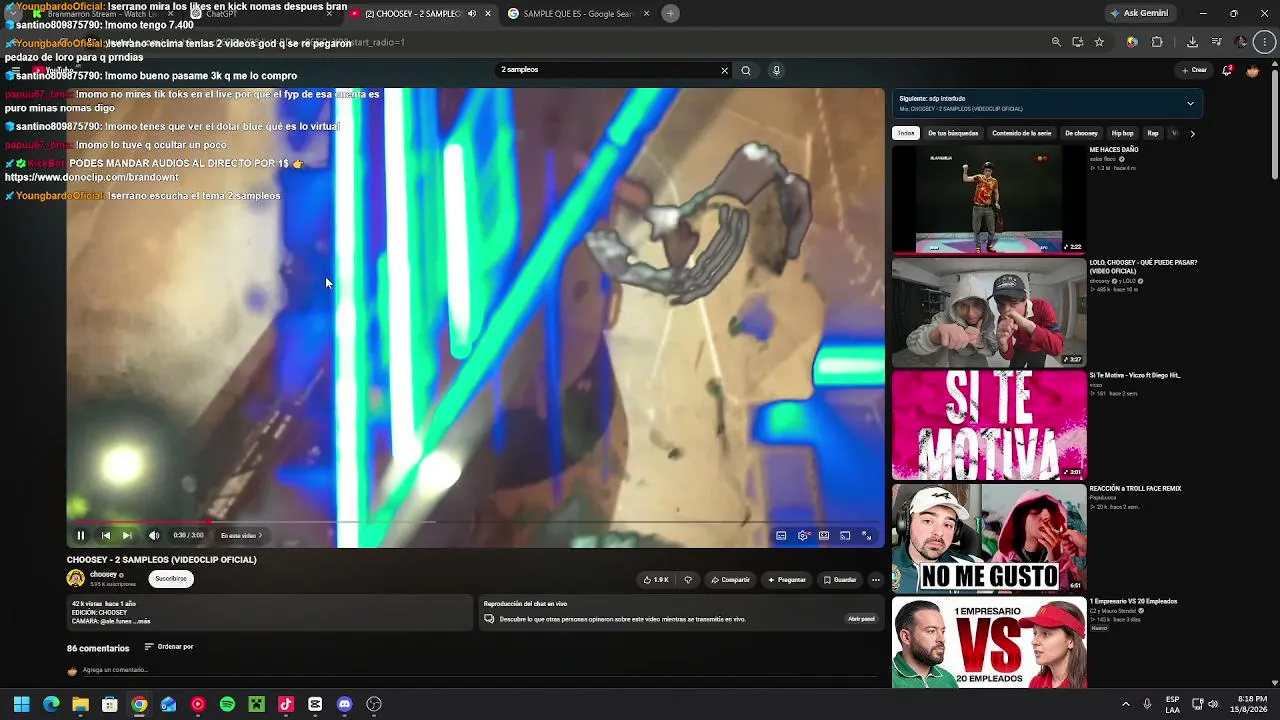Open the more actions menu beside Guardar
Viewport: 1280px width, 720px height.
876,579
